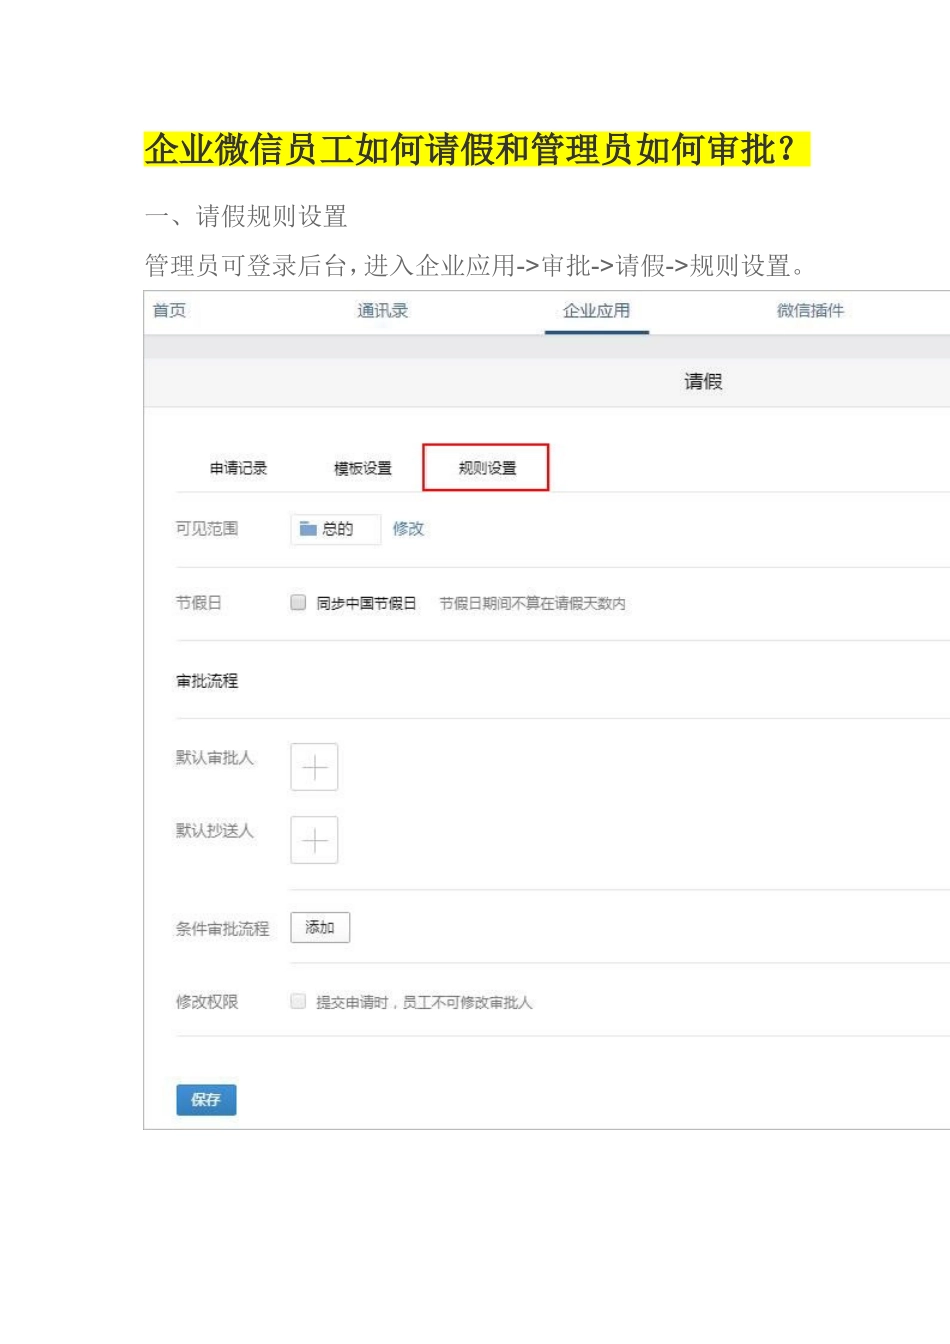Click the 节假日期间不算在请假天数内 hint text

point(533,603)
